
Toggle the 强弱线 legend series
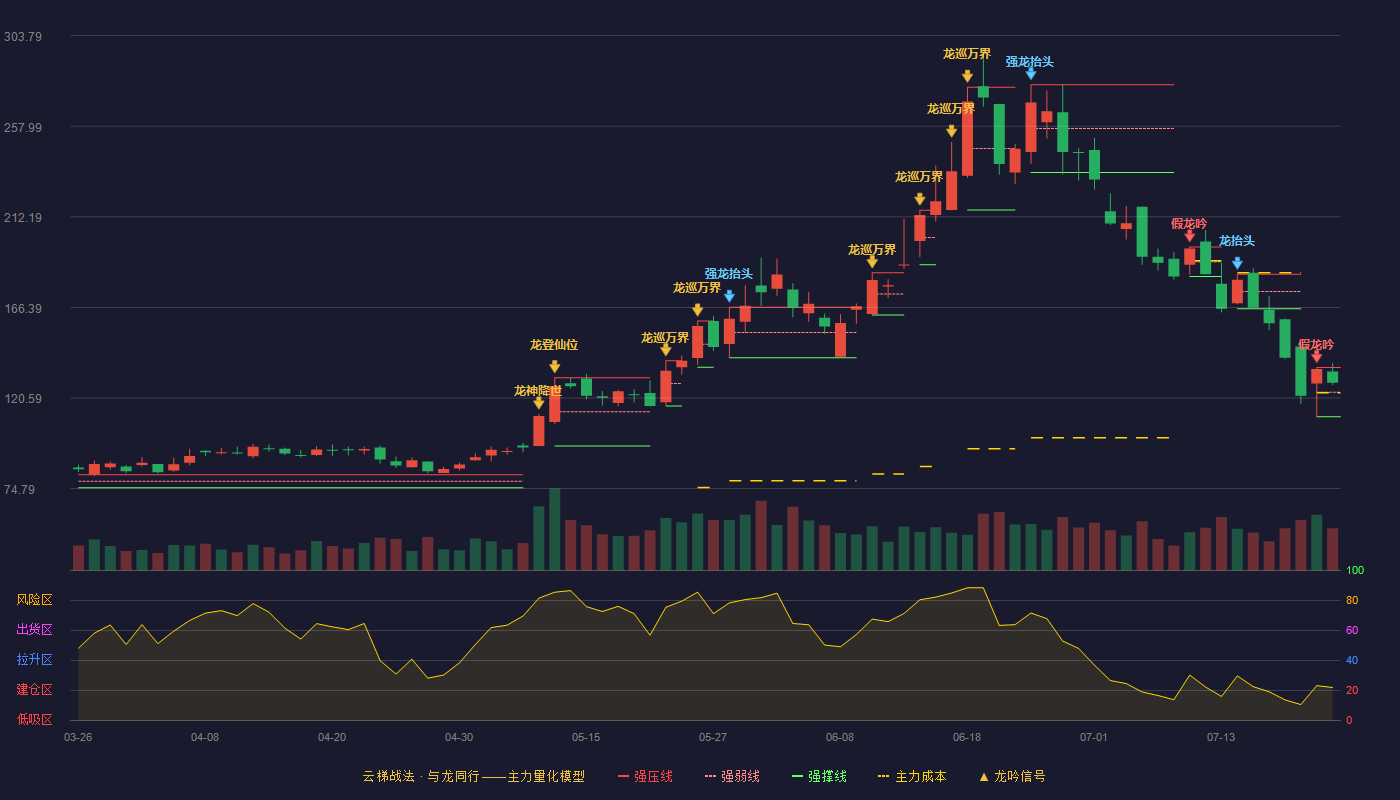pyautogui.click(x=732, y=776)
